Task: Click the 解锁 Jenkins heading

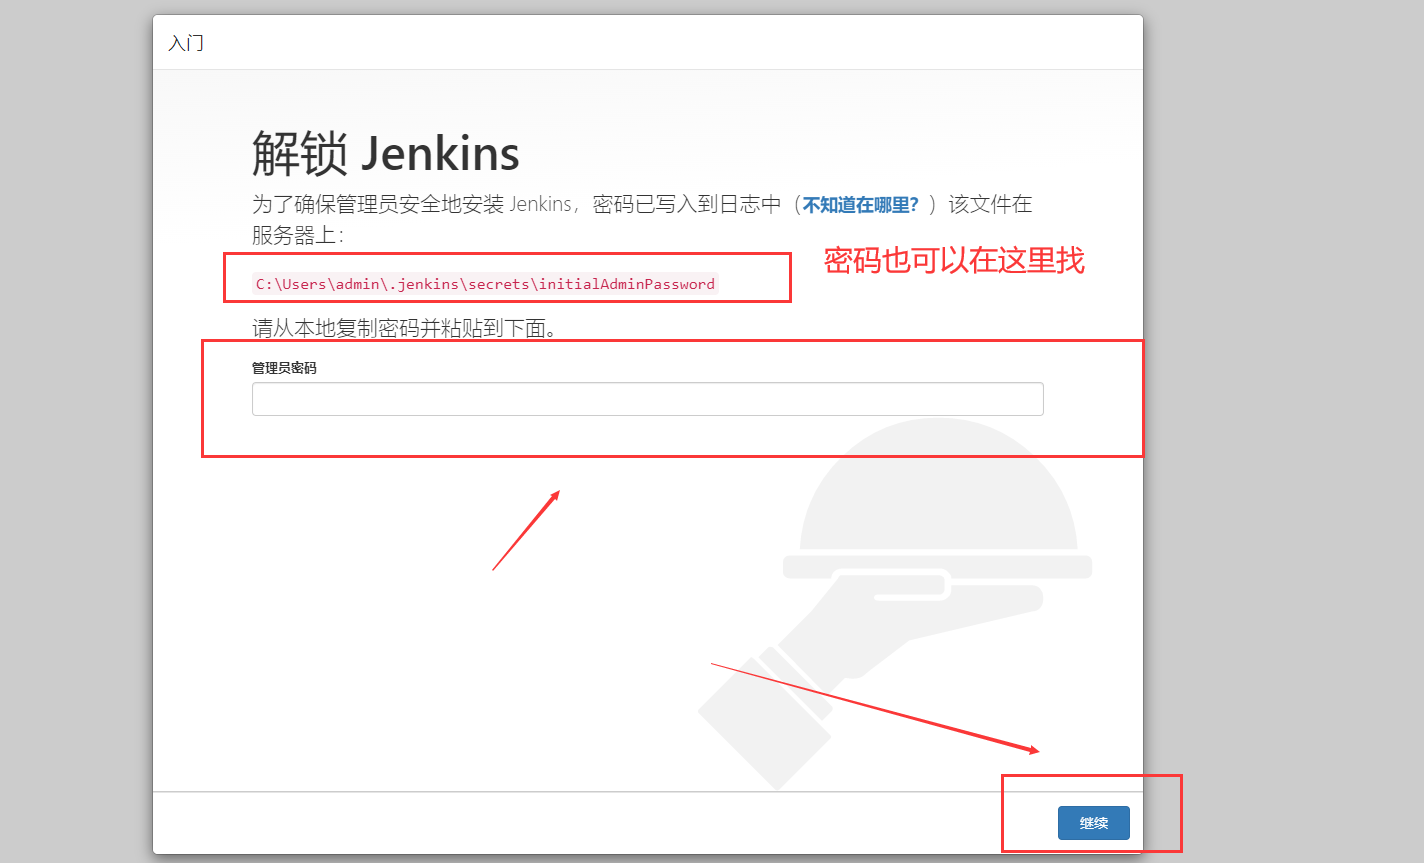Action: coord(386,153)
